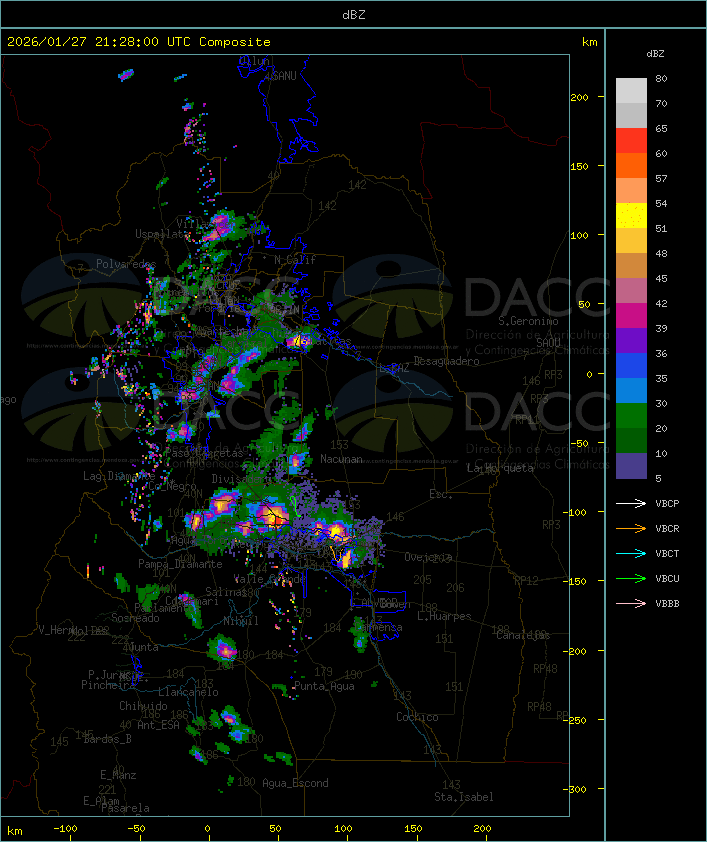Screen dimensions: 707x842
Task: Click the timestamp 2026/01/27 21:28:00 UTC Composite
Action: pyautogui.click(x=139, y=42)
